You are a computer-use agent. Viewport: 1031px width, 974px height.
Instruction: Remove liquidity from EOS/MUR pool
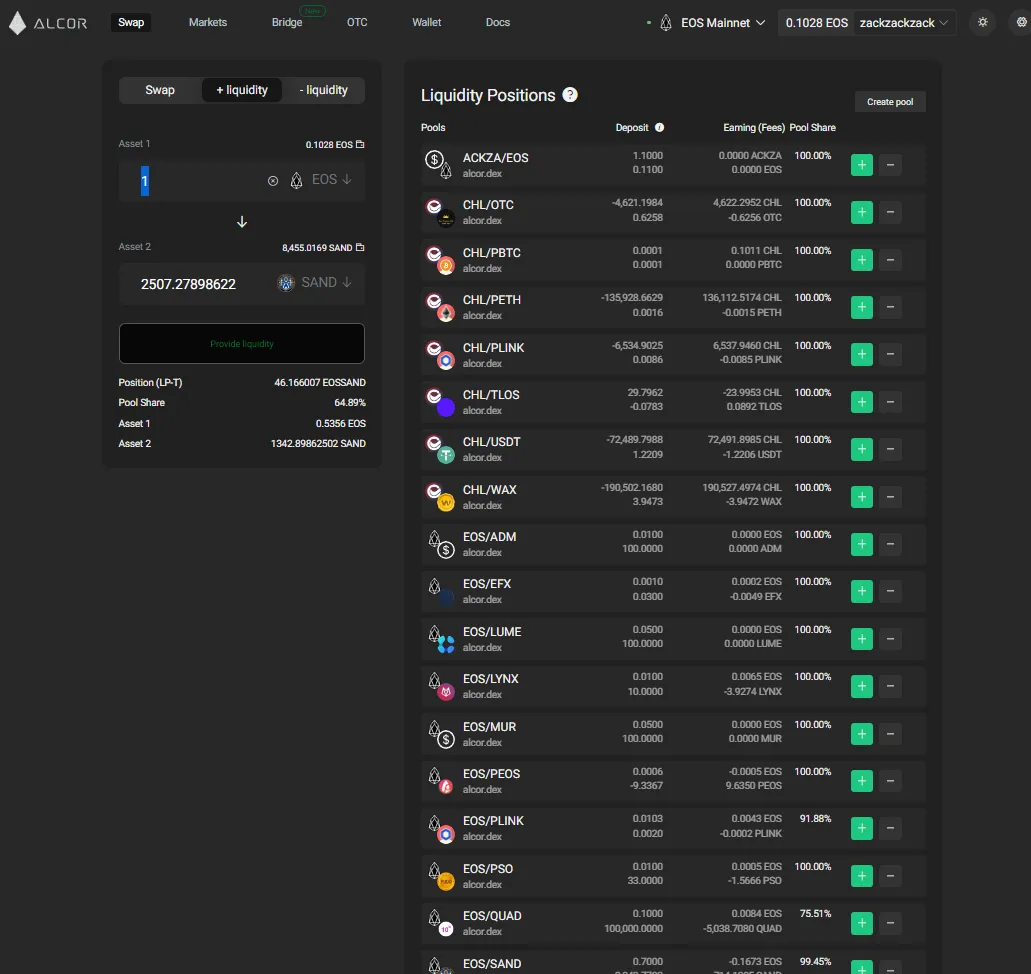tap(890, 734)
